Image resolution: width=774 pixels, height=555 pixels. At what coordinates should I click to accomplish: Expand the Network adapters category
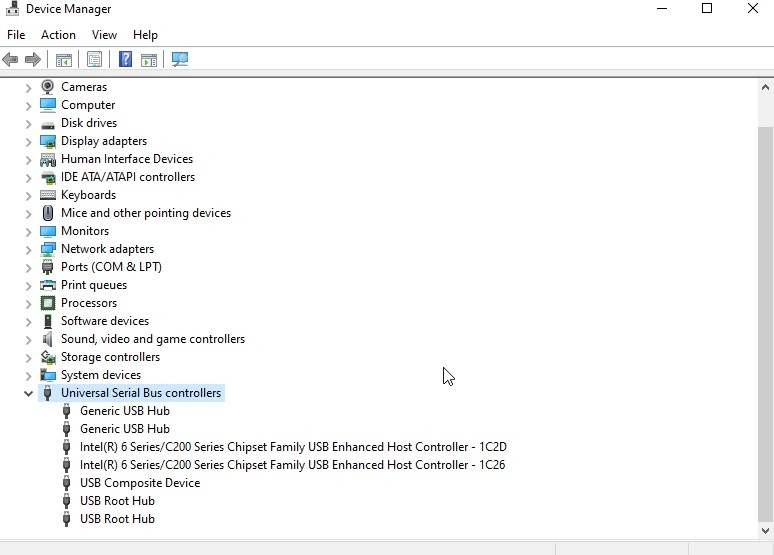tap(28, 250)
